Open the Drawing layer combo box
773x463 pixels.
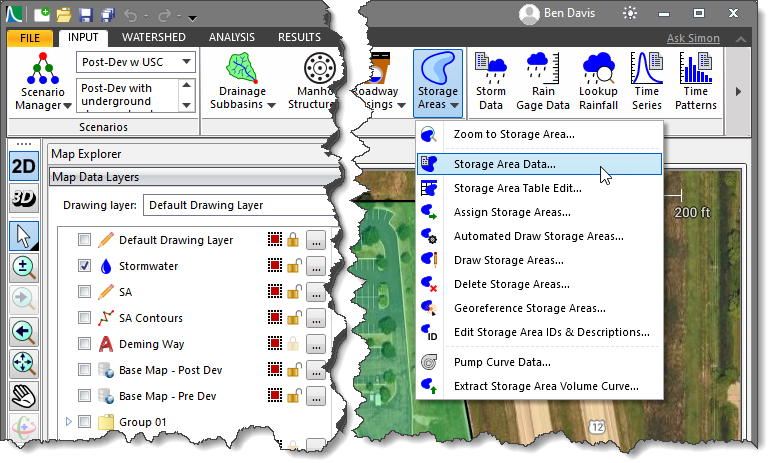coord(242,205)
